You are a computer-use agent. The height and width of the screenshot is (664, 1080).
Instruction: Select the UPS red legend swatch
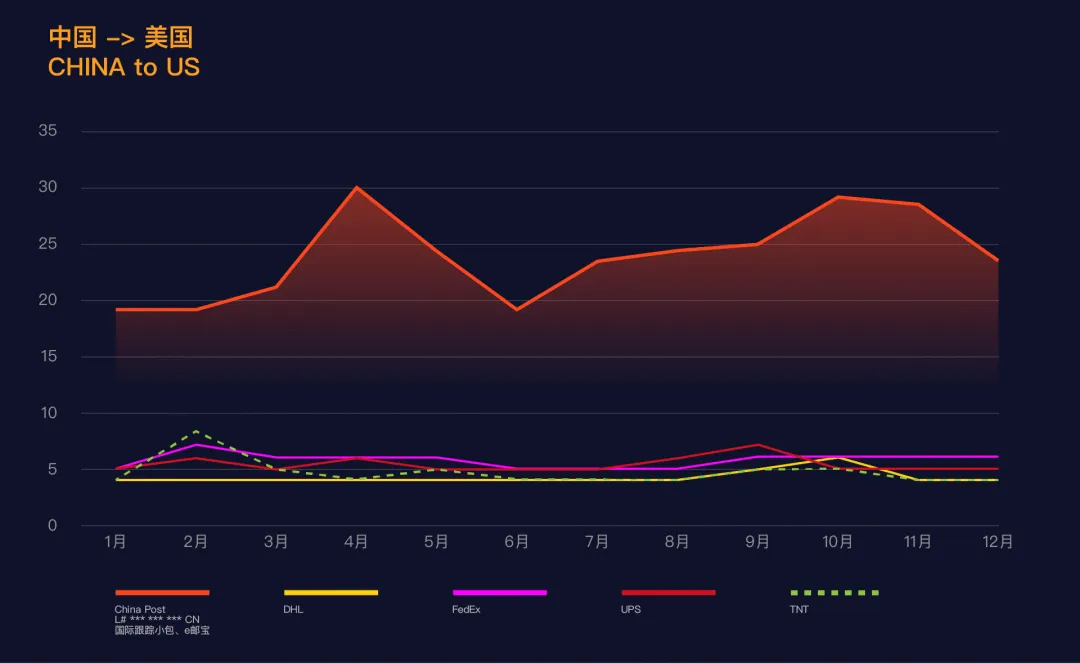tap(668, 592)
